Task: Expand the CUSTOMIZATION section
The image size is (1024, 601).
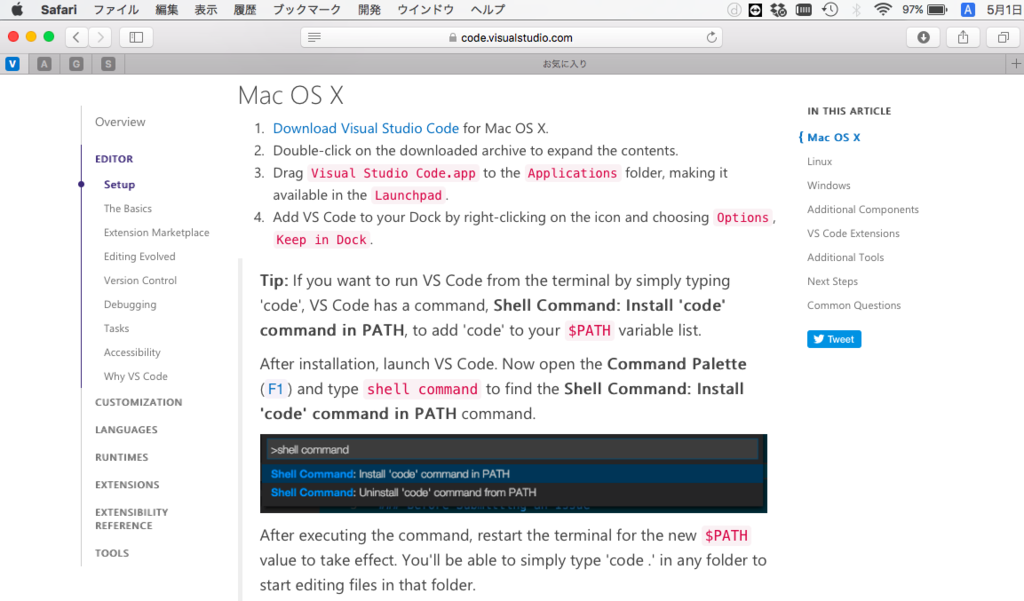Action: pyautogui.click(x=138, y=402)
